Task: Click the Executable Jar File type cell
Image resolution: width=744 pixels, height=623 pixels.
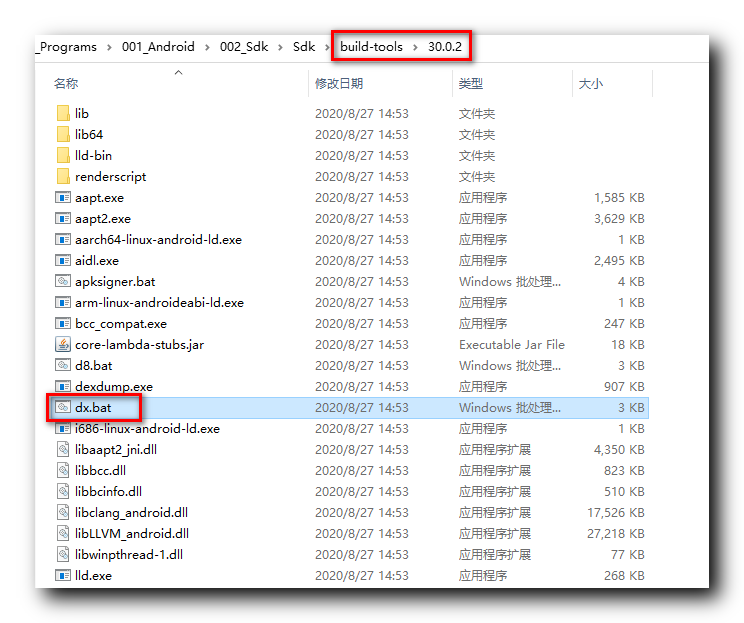Action: click(x=512, y=344)
